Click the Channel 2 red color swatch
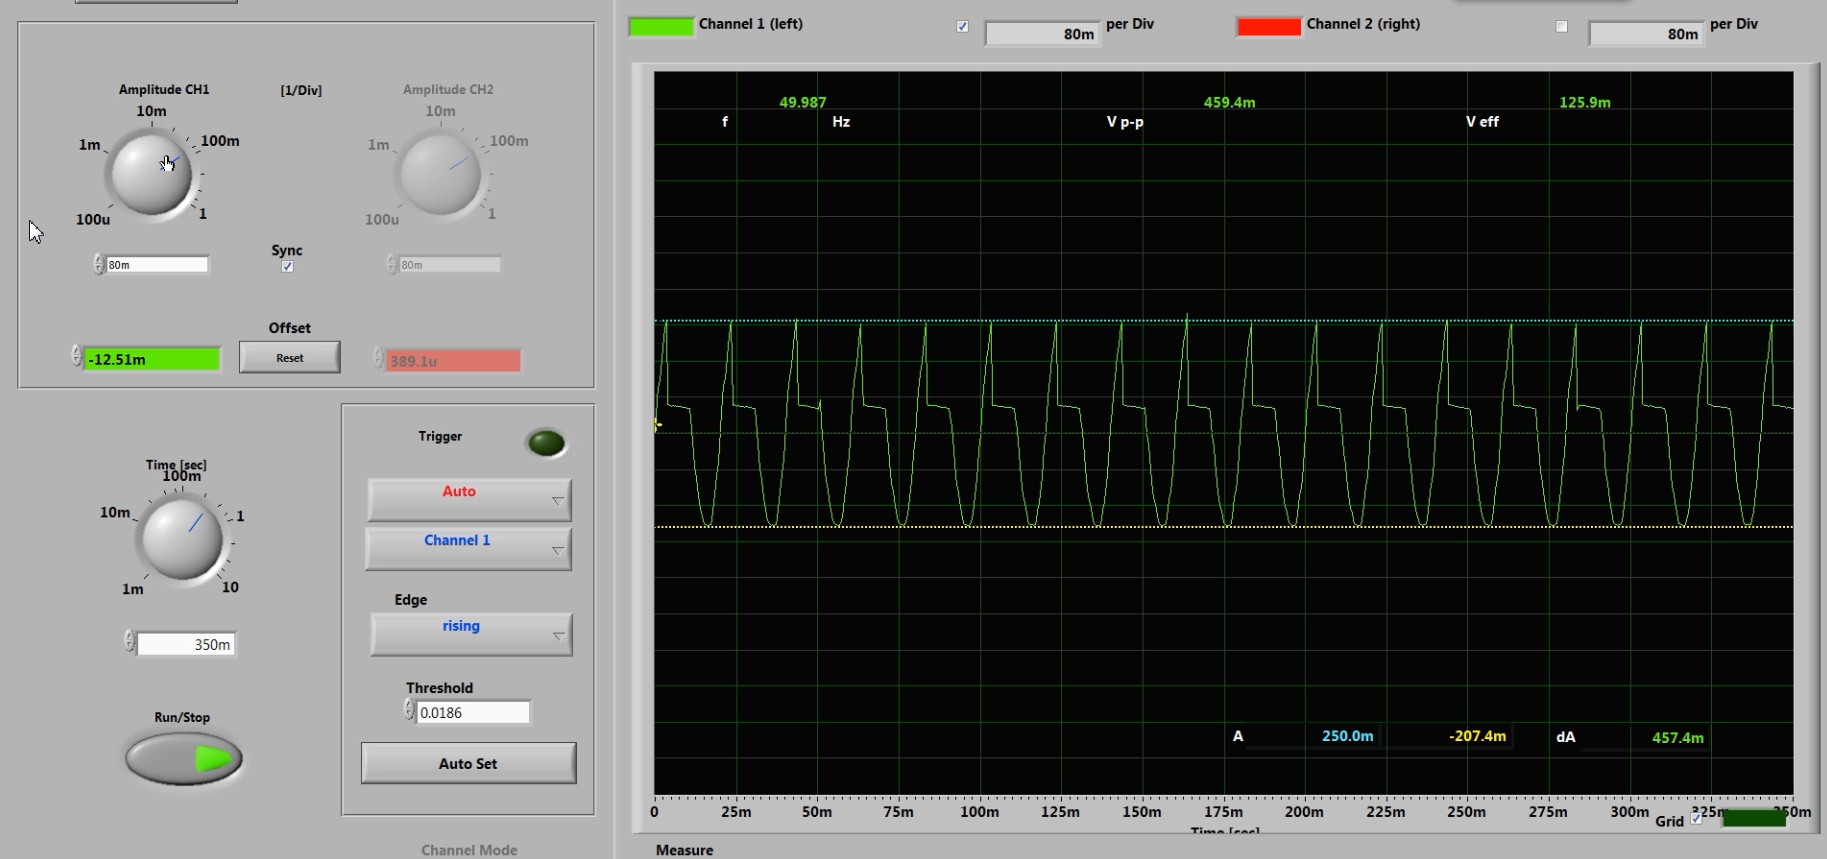Image resolution: width=1827 pixels, height=859 pixels. 1268,26
